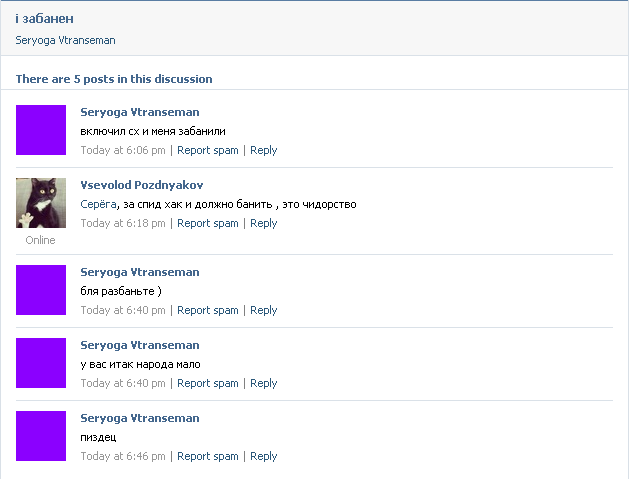629x479 pixels.
Task: Report spam on Vsevolod's 6:18 pm post
Action: click(208, 223)
